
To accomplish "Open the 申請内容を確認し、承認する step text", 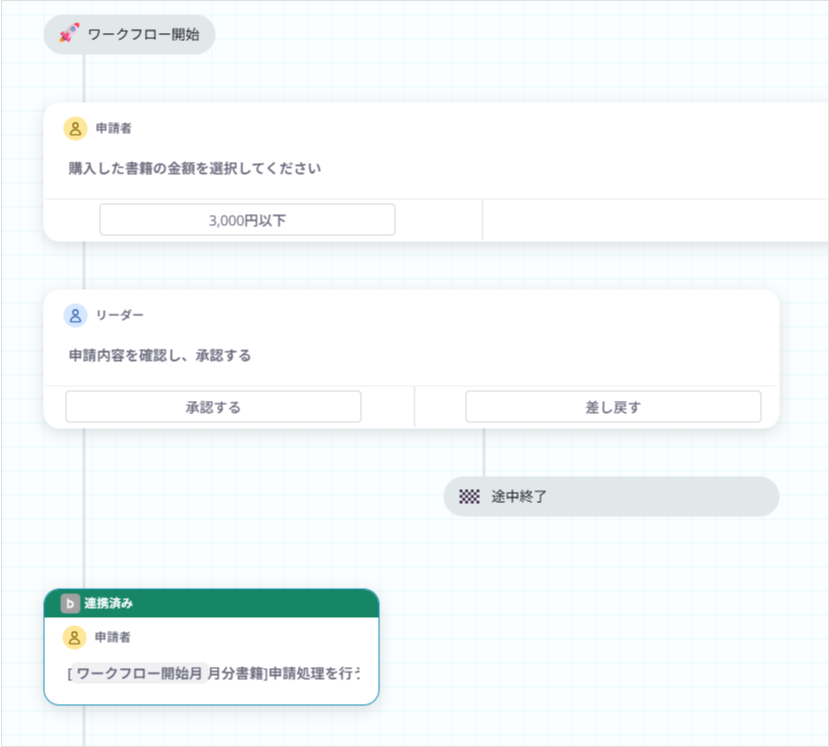I will coord(160,356).
